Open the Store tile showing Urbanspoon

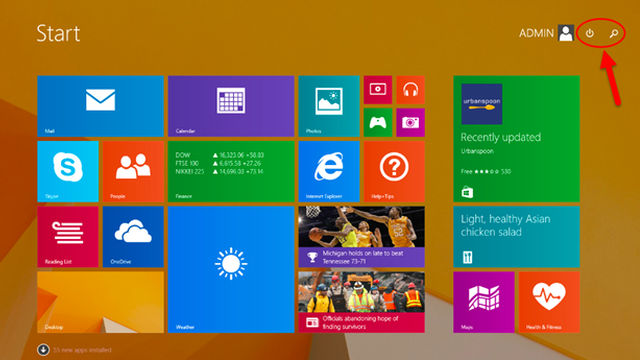click(516, 139)
